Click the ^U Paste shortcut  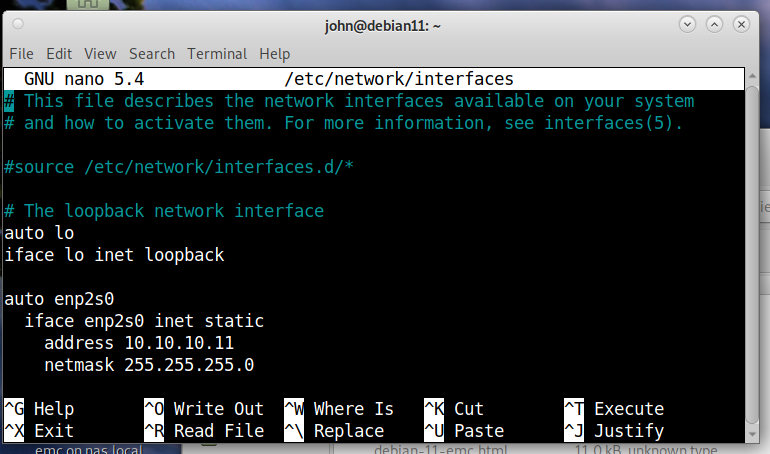(464, 430)
